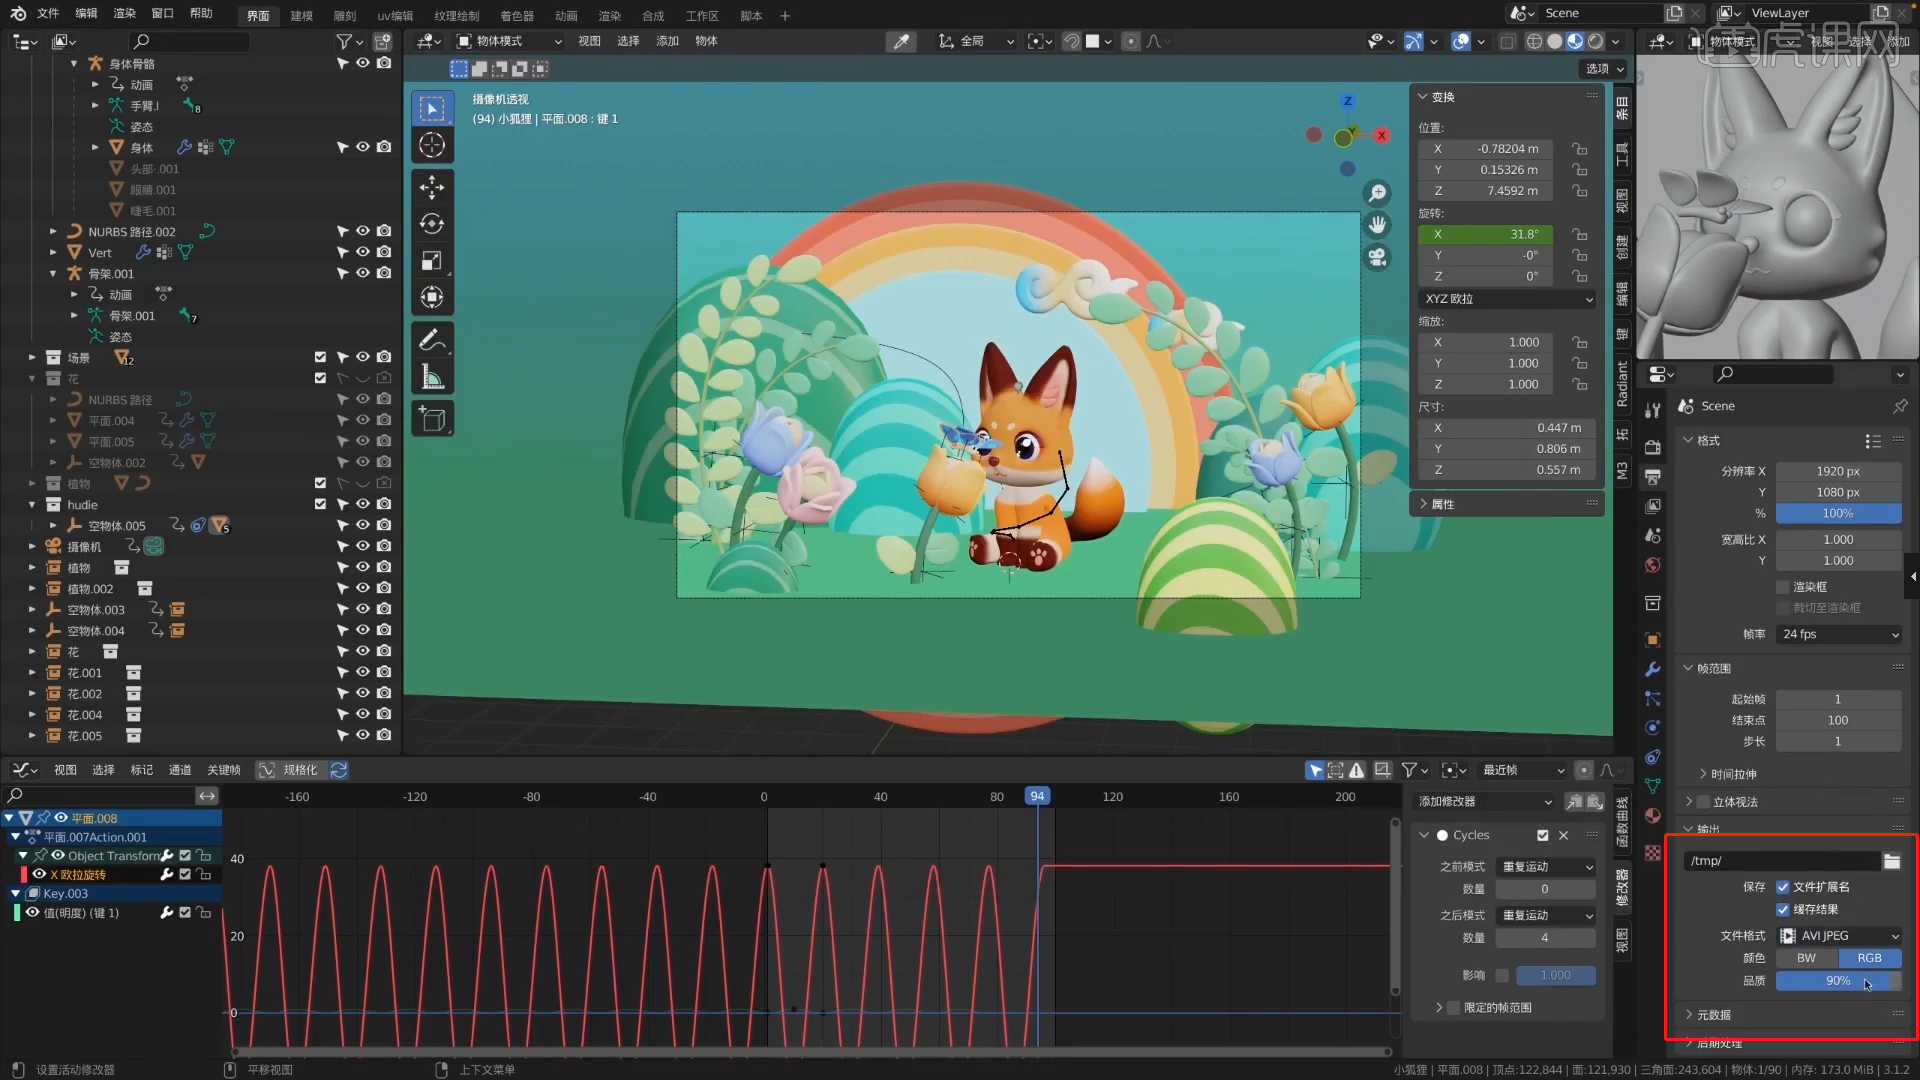Select the Scale tool in viewport toolbar
Screen dimensions: 1920x1080
point(432,261)
